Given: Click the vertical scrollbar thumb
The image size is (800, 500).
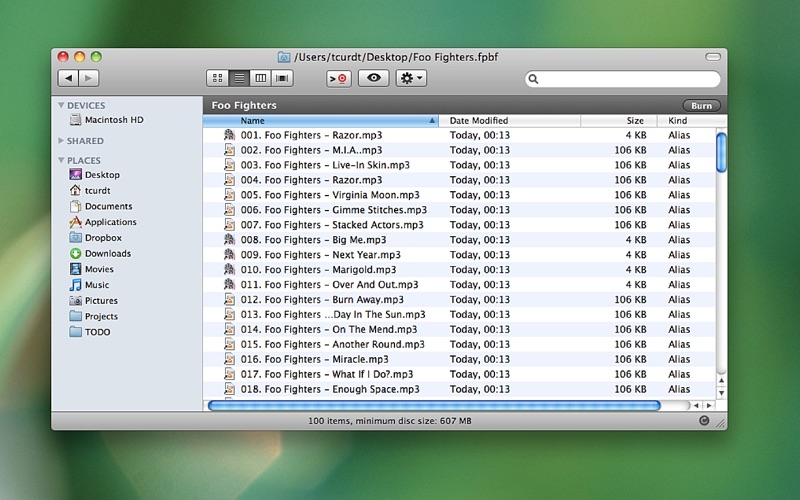Looking at the screenshot, I should (721, 152).
